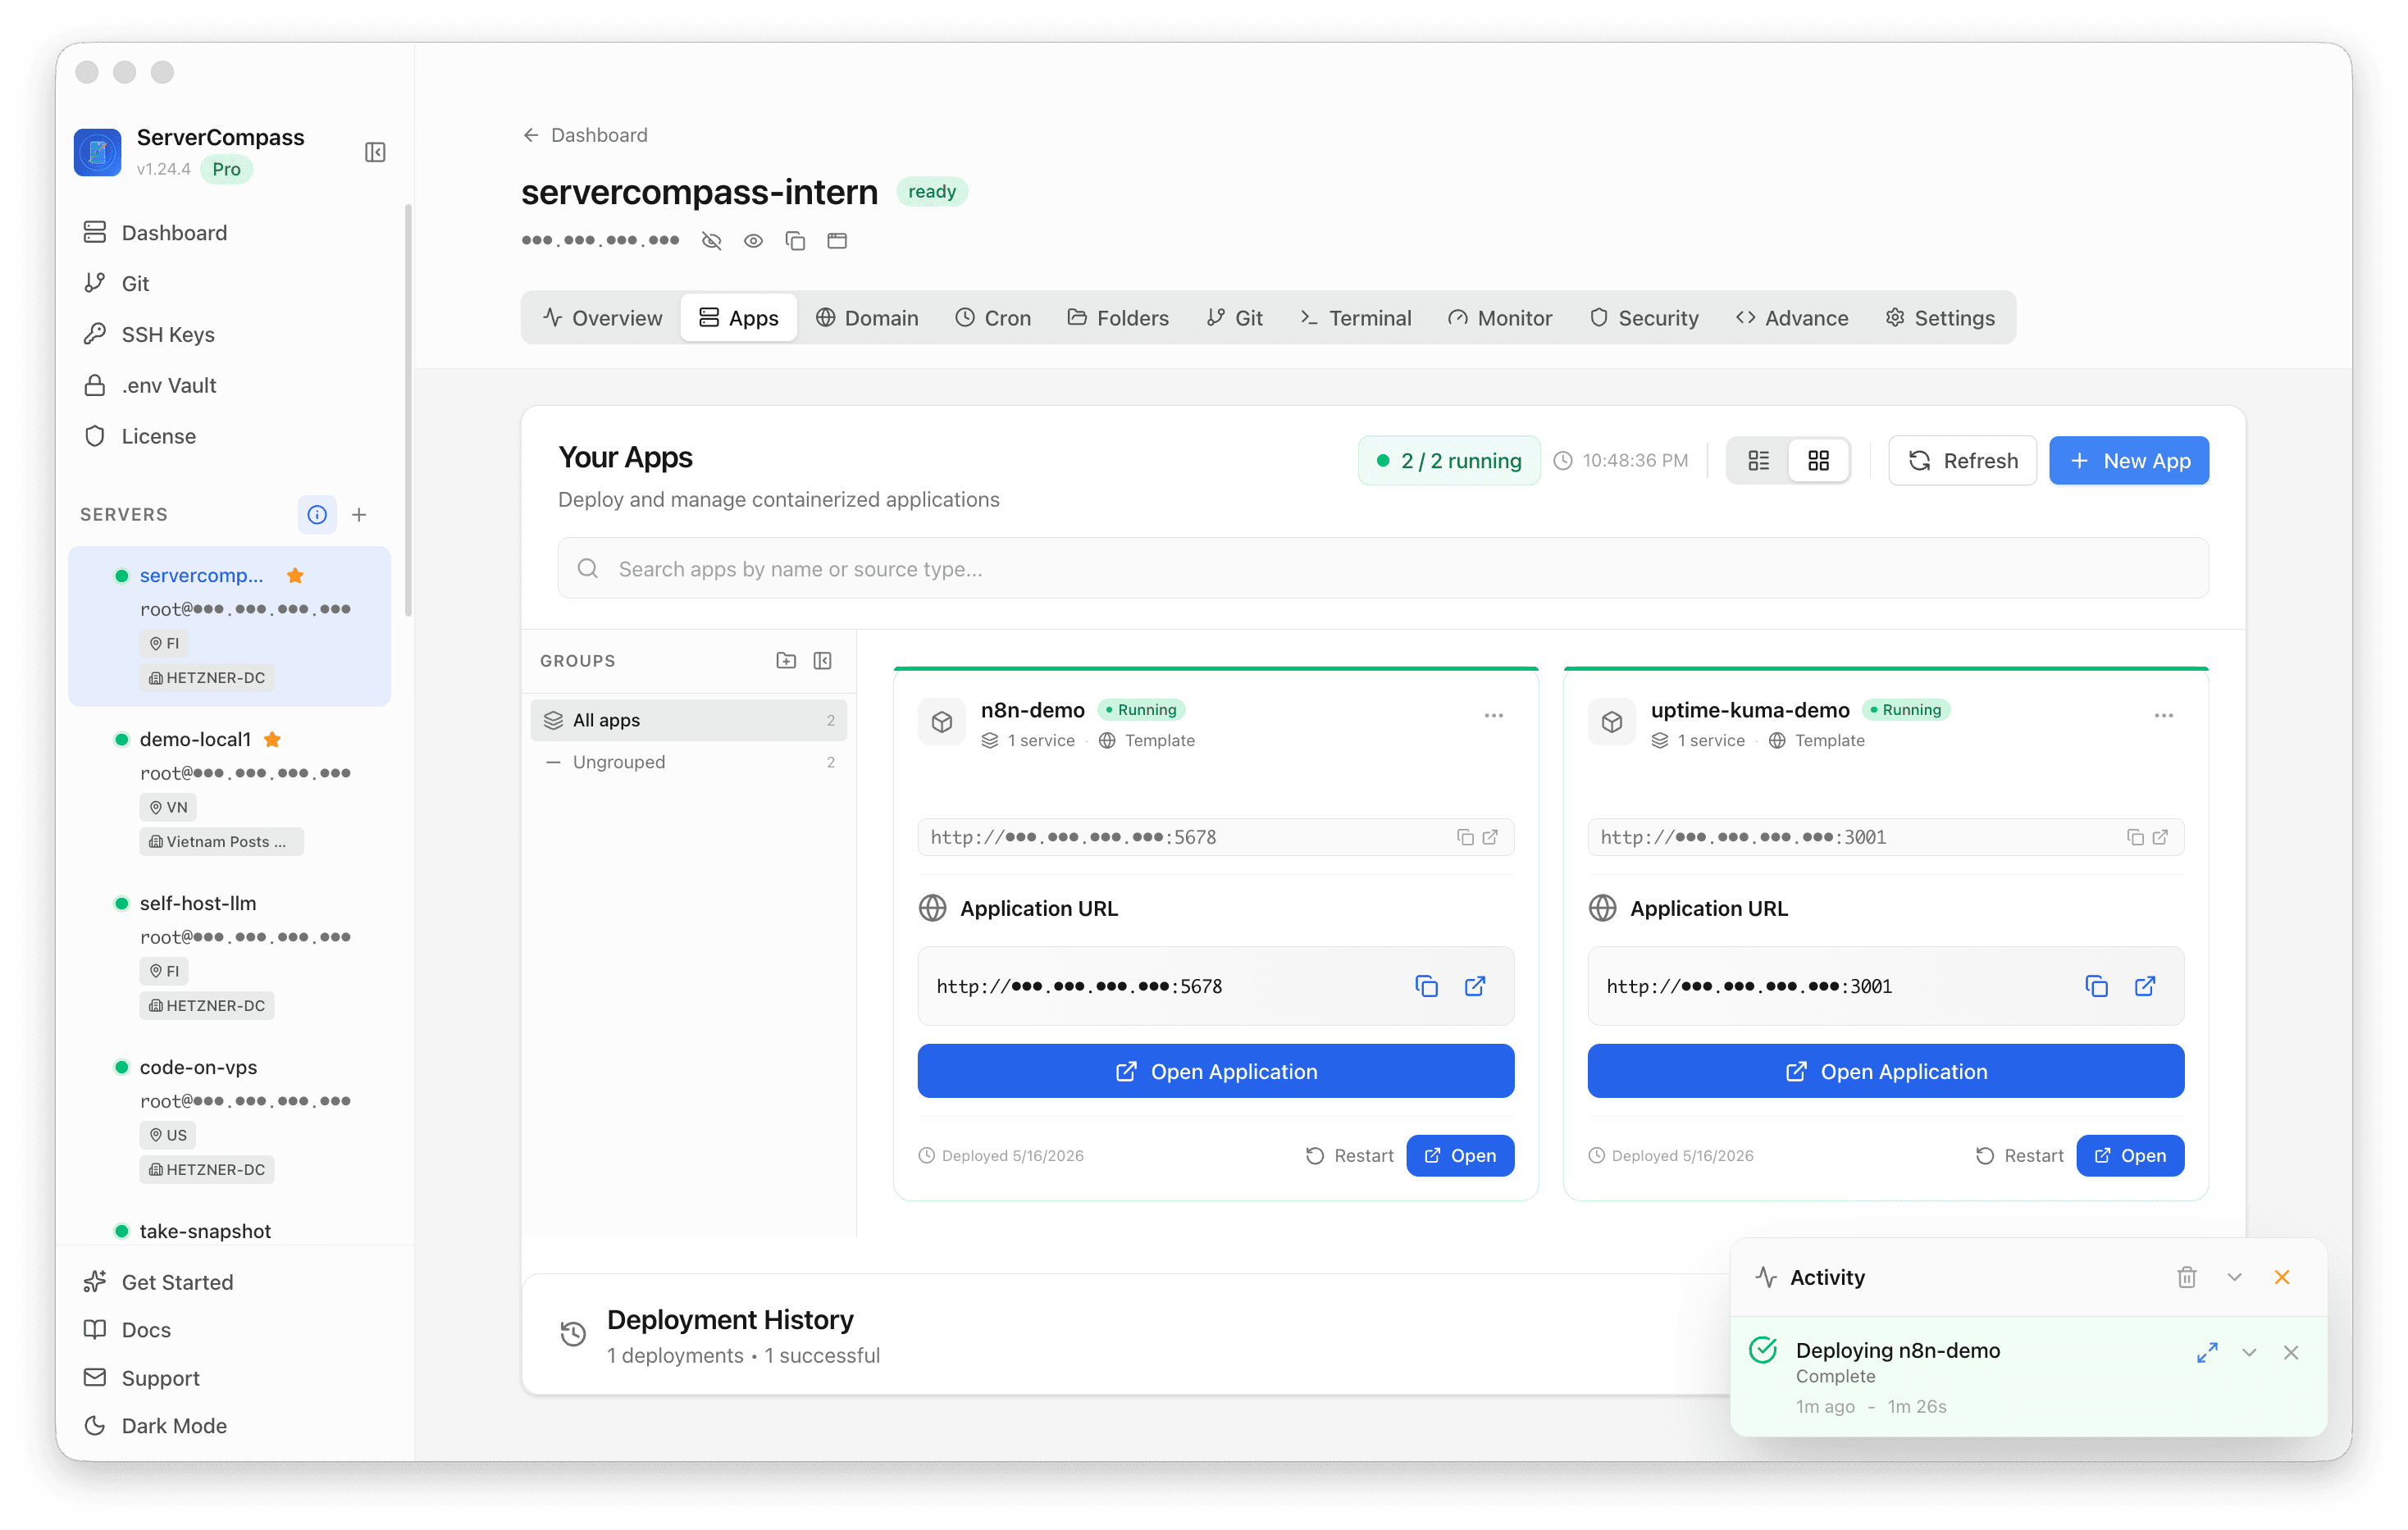Select the Ungrouped group
2408x1530 pixels.
689,763
